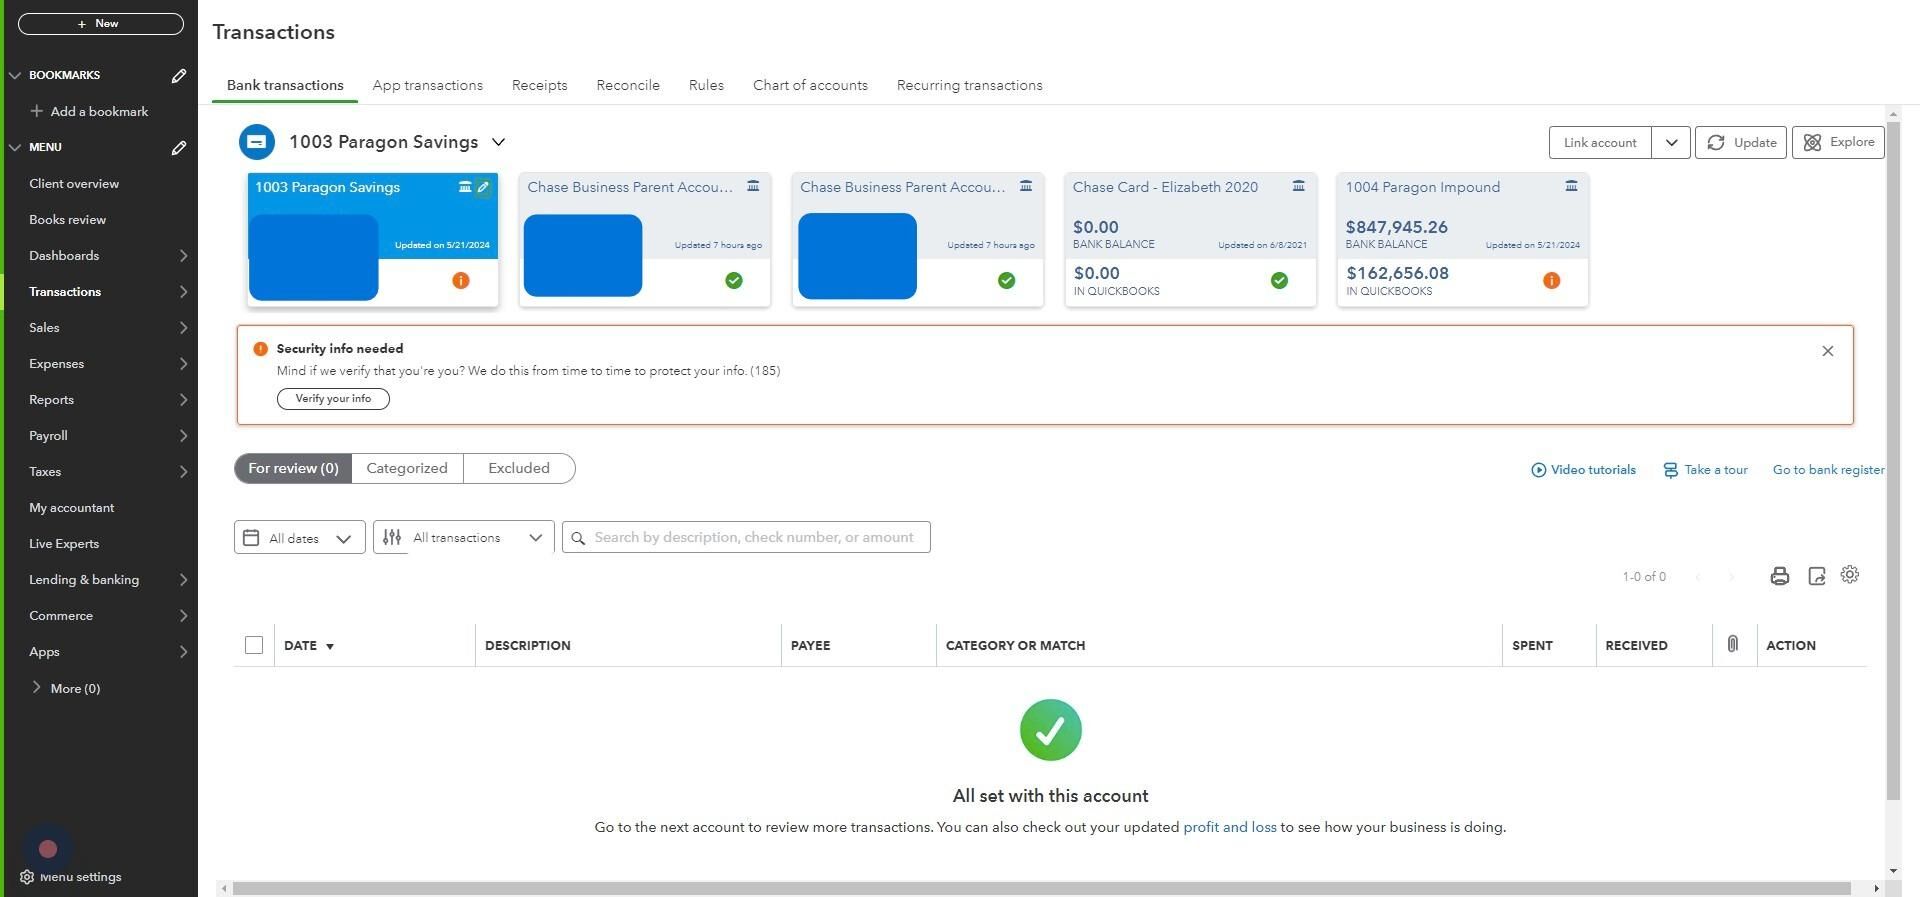
Task: Open the Receipts tab
Action: tap(540, 86)
